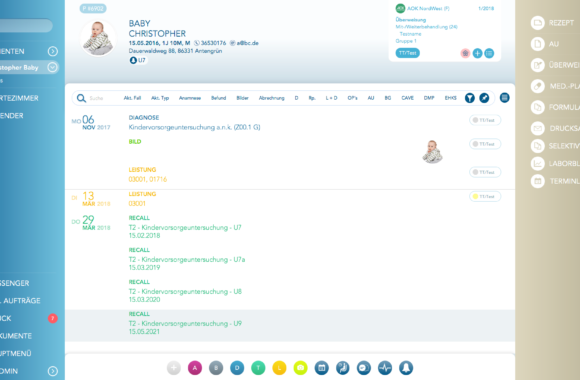Image resolution: width=580 pixels, height=380 pixels.
Task: Select the yellow camera circle in the bottom bar
Action: [300, 368]
